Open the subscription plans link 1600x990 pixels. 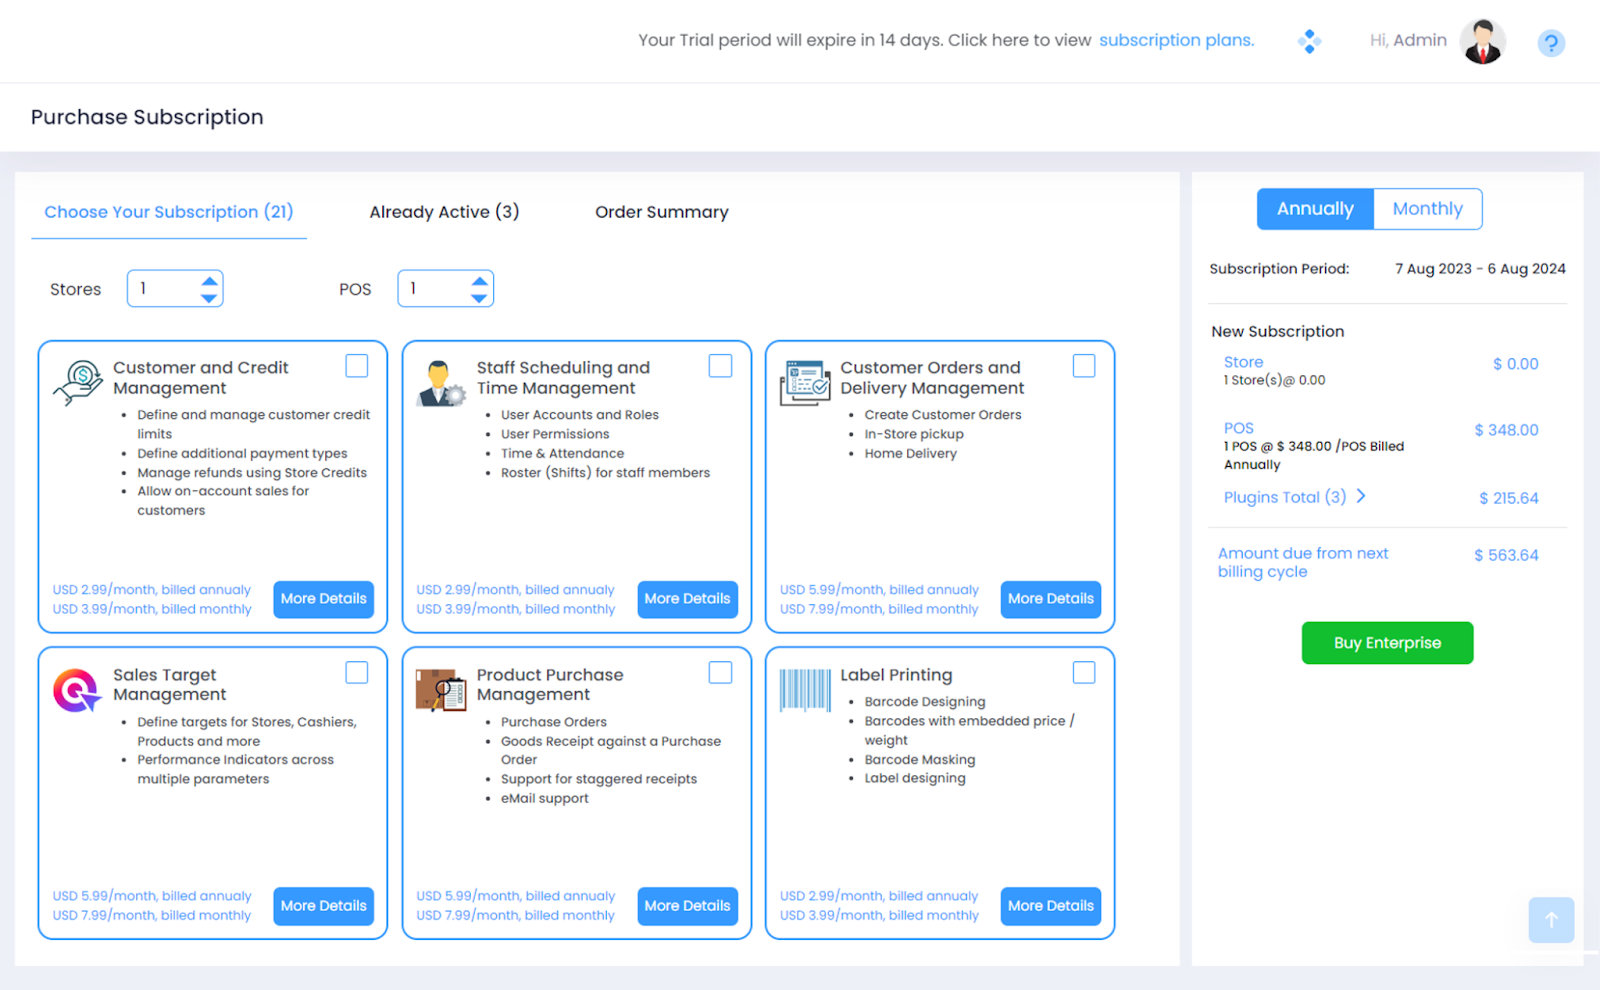1176,40
